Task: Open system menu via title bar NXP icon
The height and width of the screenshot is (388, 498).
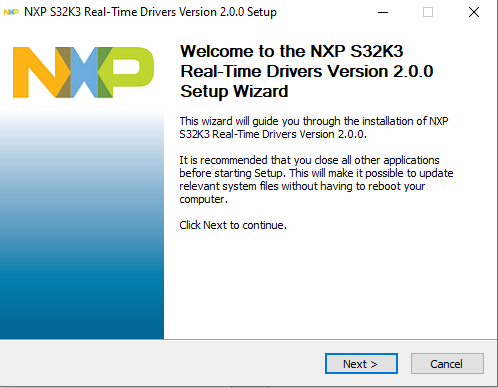Action: click(x=11, y=12)
